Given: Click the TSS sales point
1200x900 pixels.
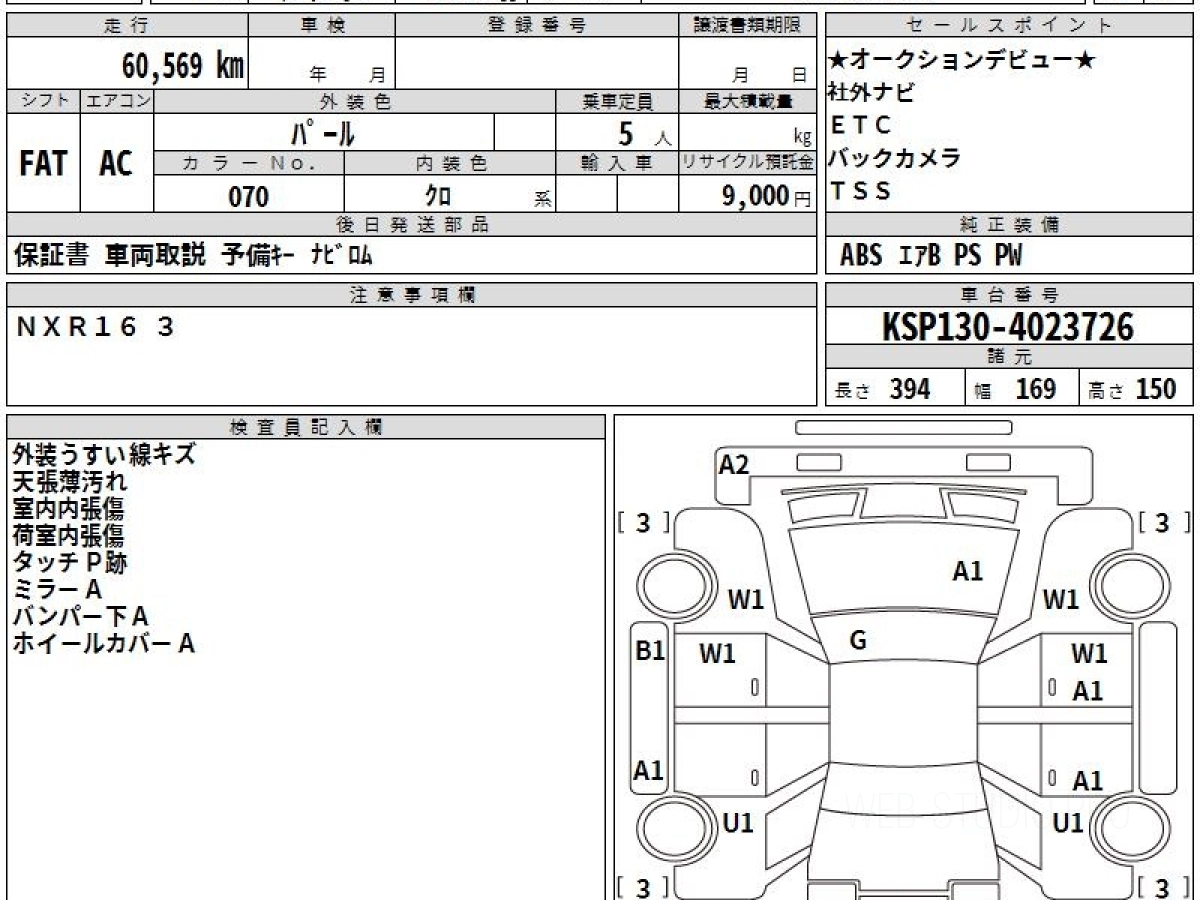Looking at the screenshot, I should (860, 190).
